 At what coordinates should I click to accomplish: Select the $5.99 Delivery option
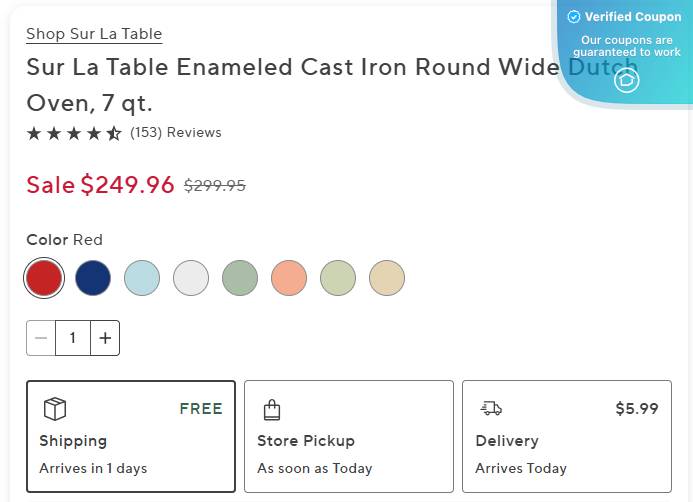[x=567, y=436]
